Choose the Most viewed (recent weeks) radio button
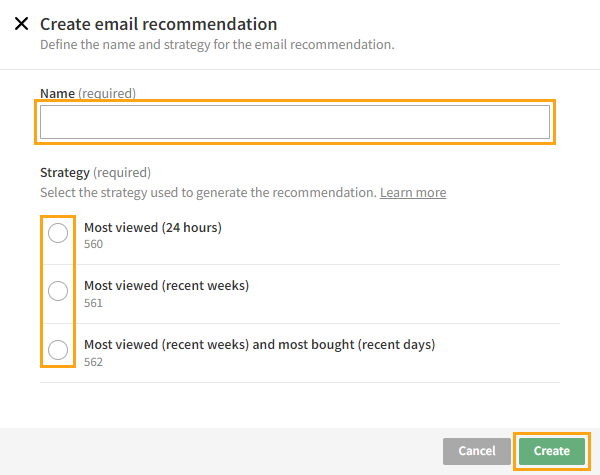The width and height of the screenshot is (600, 475). pyautogui.click(x=58, y=291)
